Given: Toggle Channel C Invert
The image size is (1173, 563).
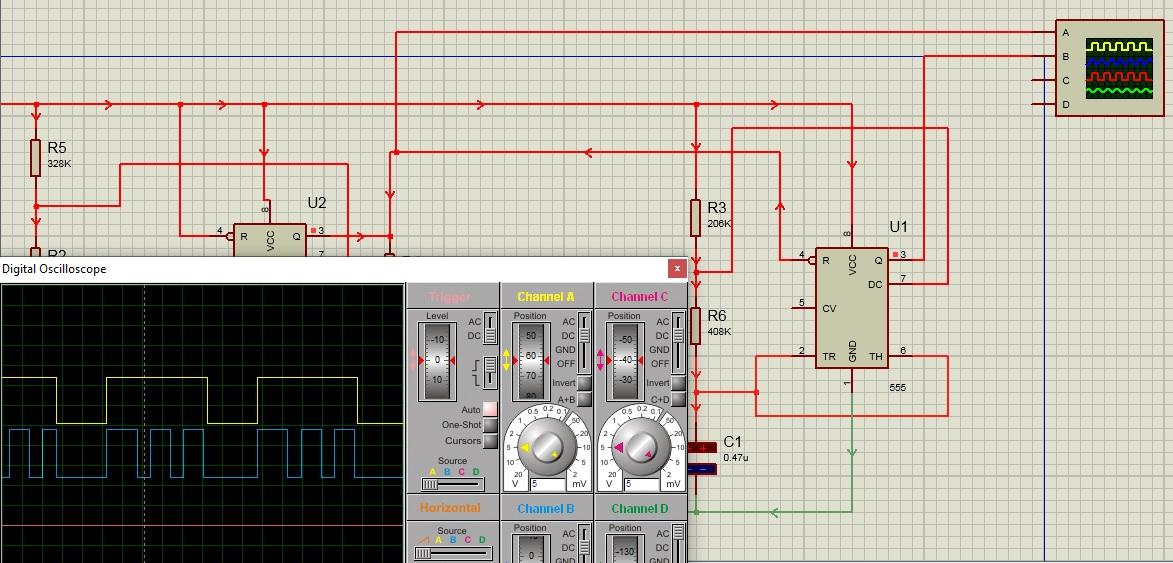Looking at the screenshot, I should point(679,383).
